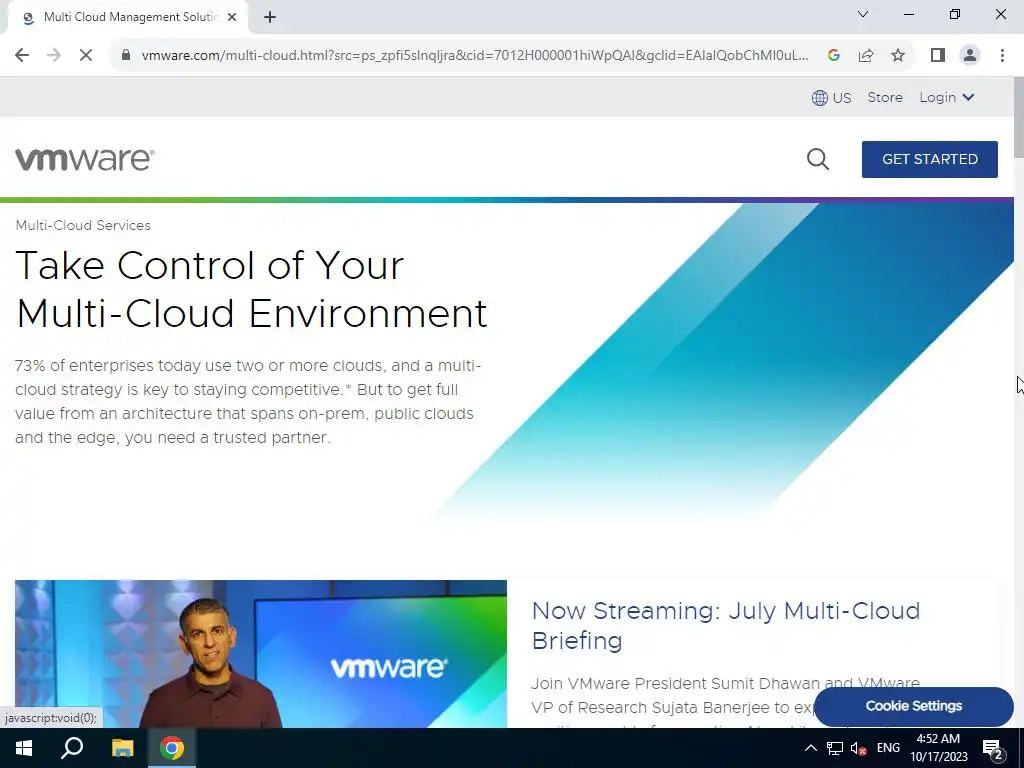Click the GET STARTED button
The image size is (1024, 768).
coord(930,159)
